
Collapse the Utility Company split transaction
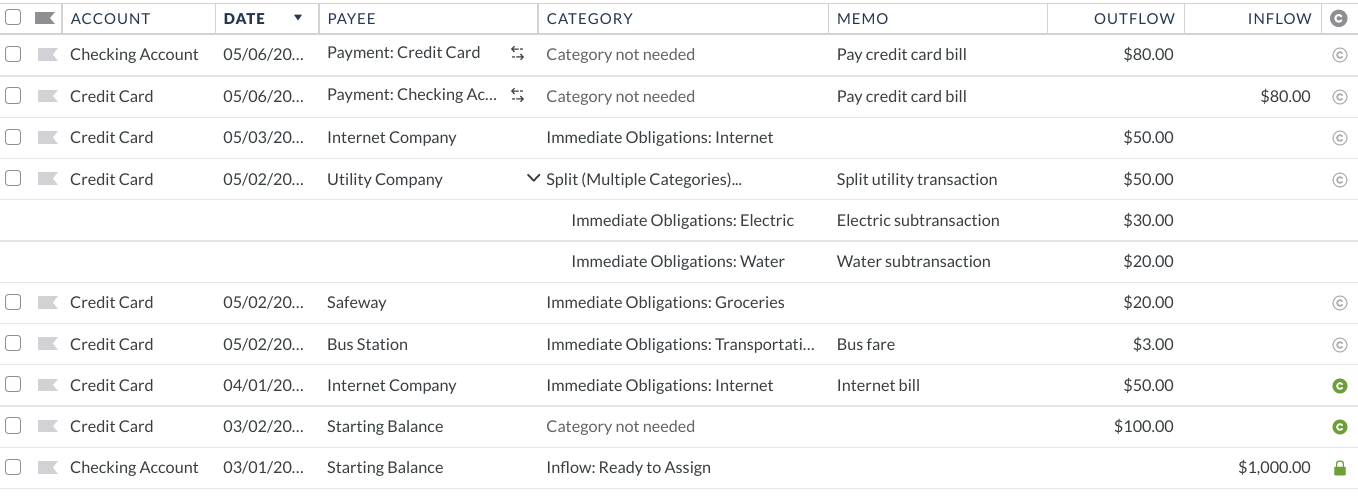point(534,179)
